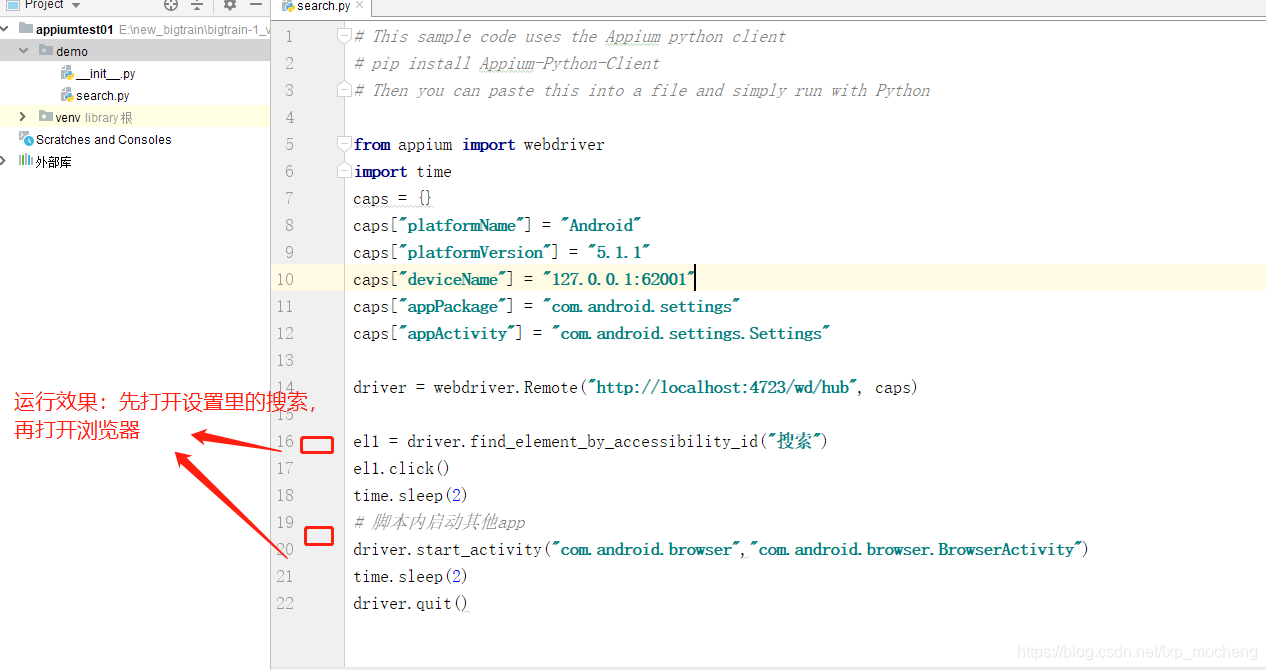
Task: Click 'driver.quit()' line
Action: [x=411, y=603]
